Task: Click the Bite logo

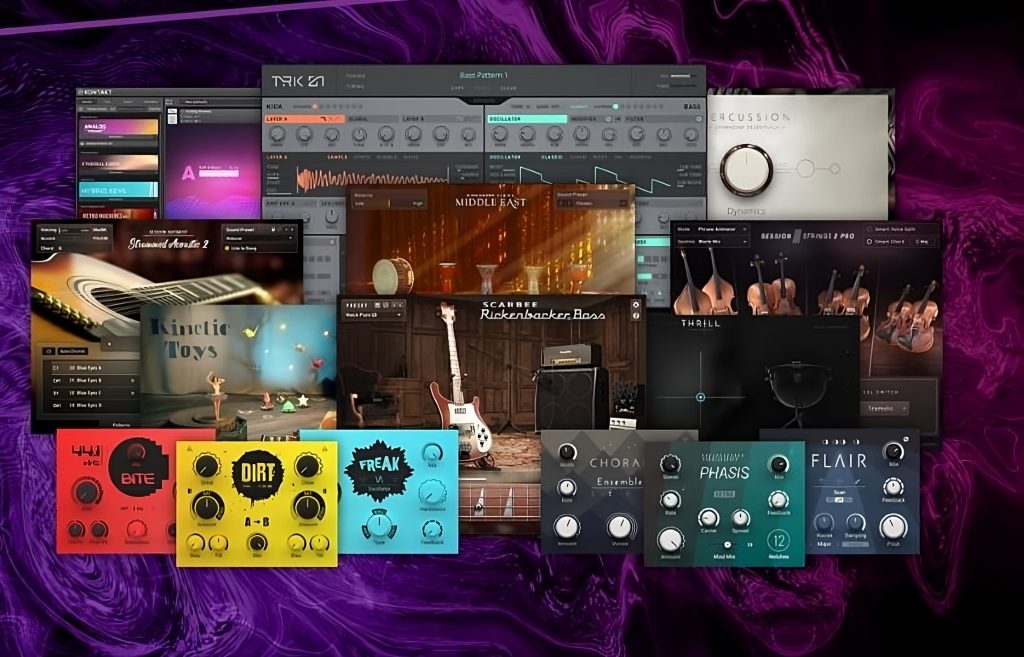Action: click(138, 468)
